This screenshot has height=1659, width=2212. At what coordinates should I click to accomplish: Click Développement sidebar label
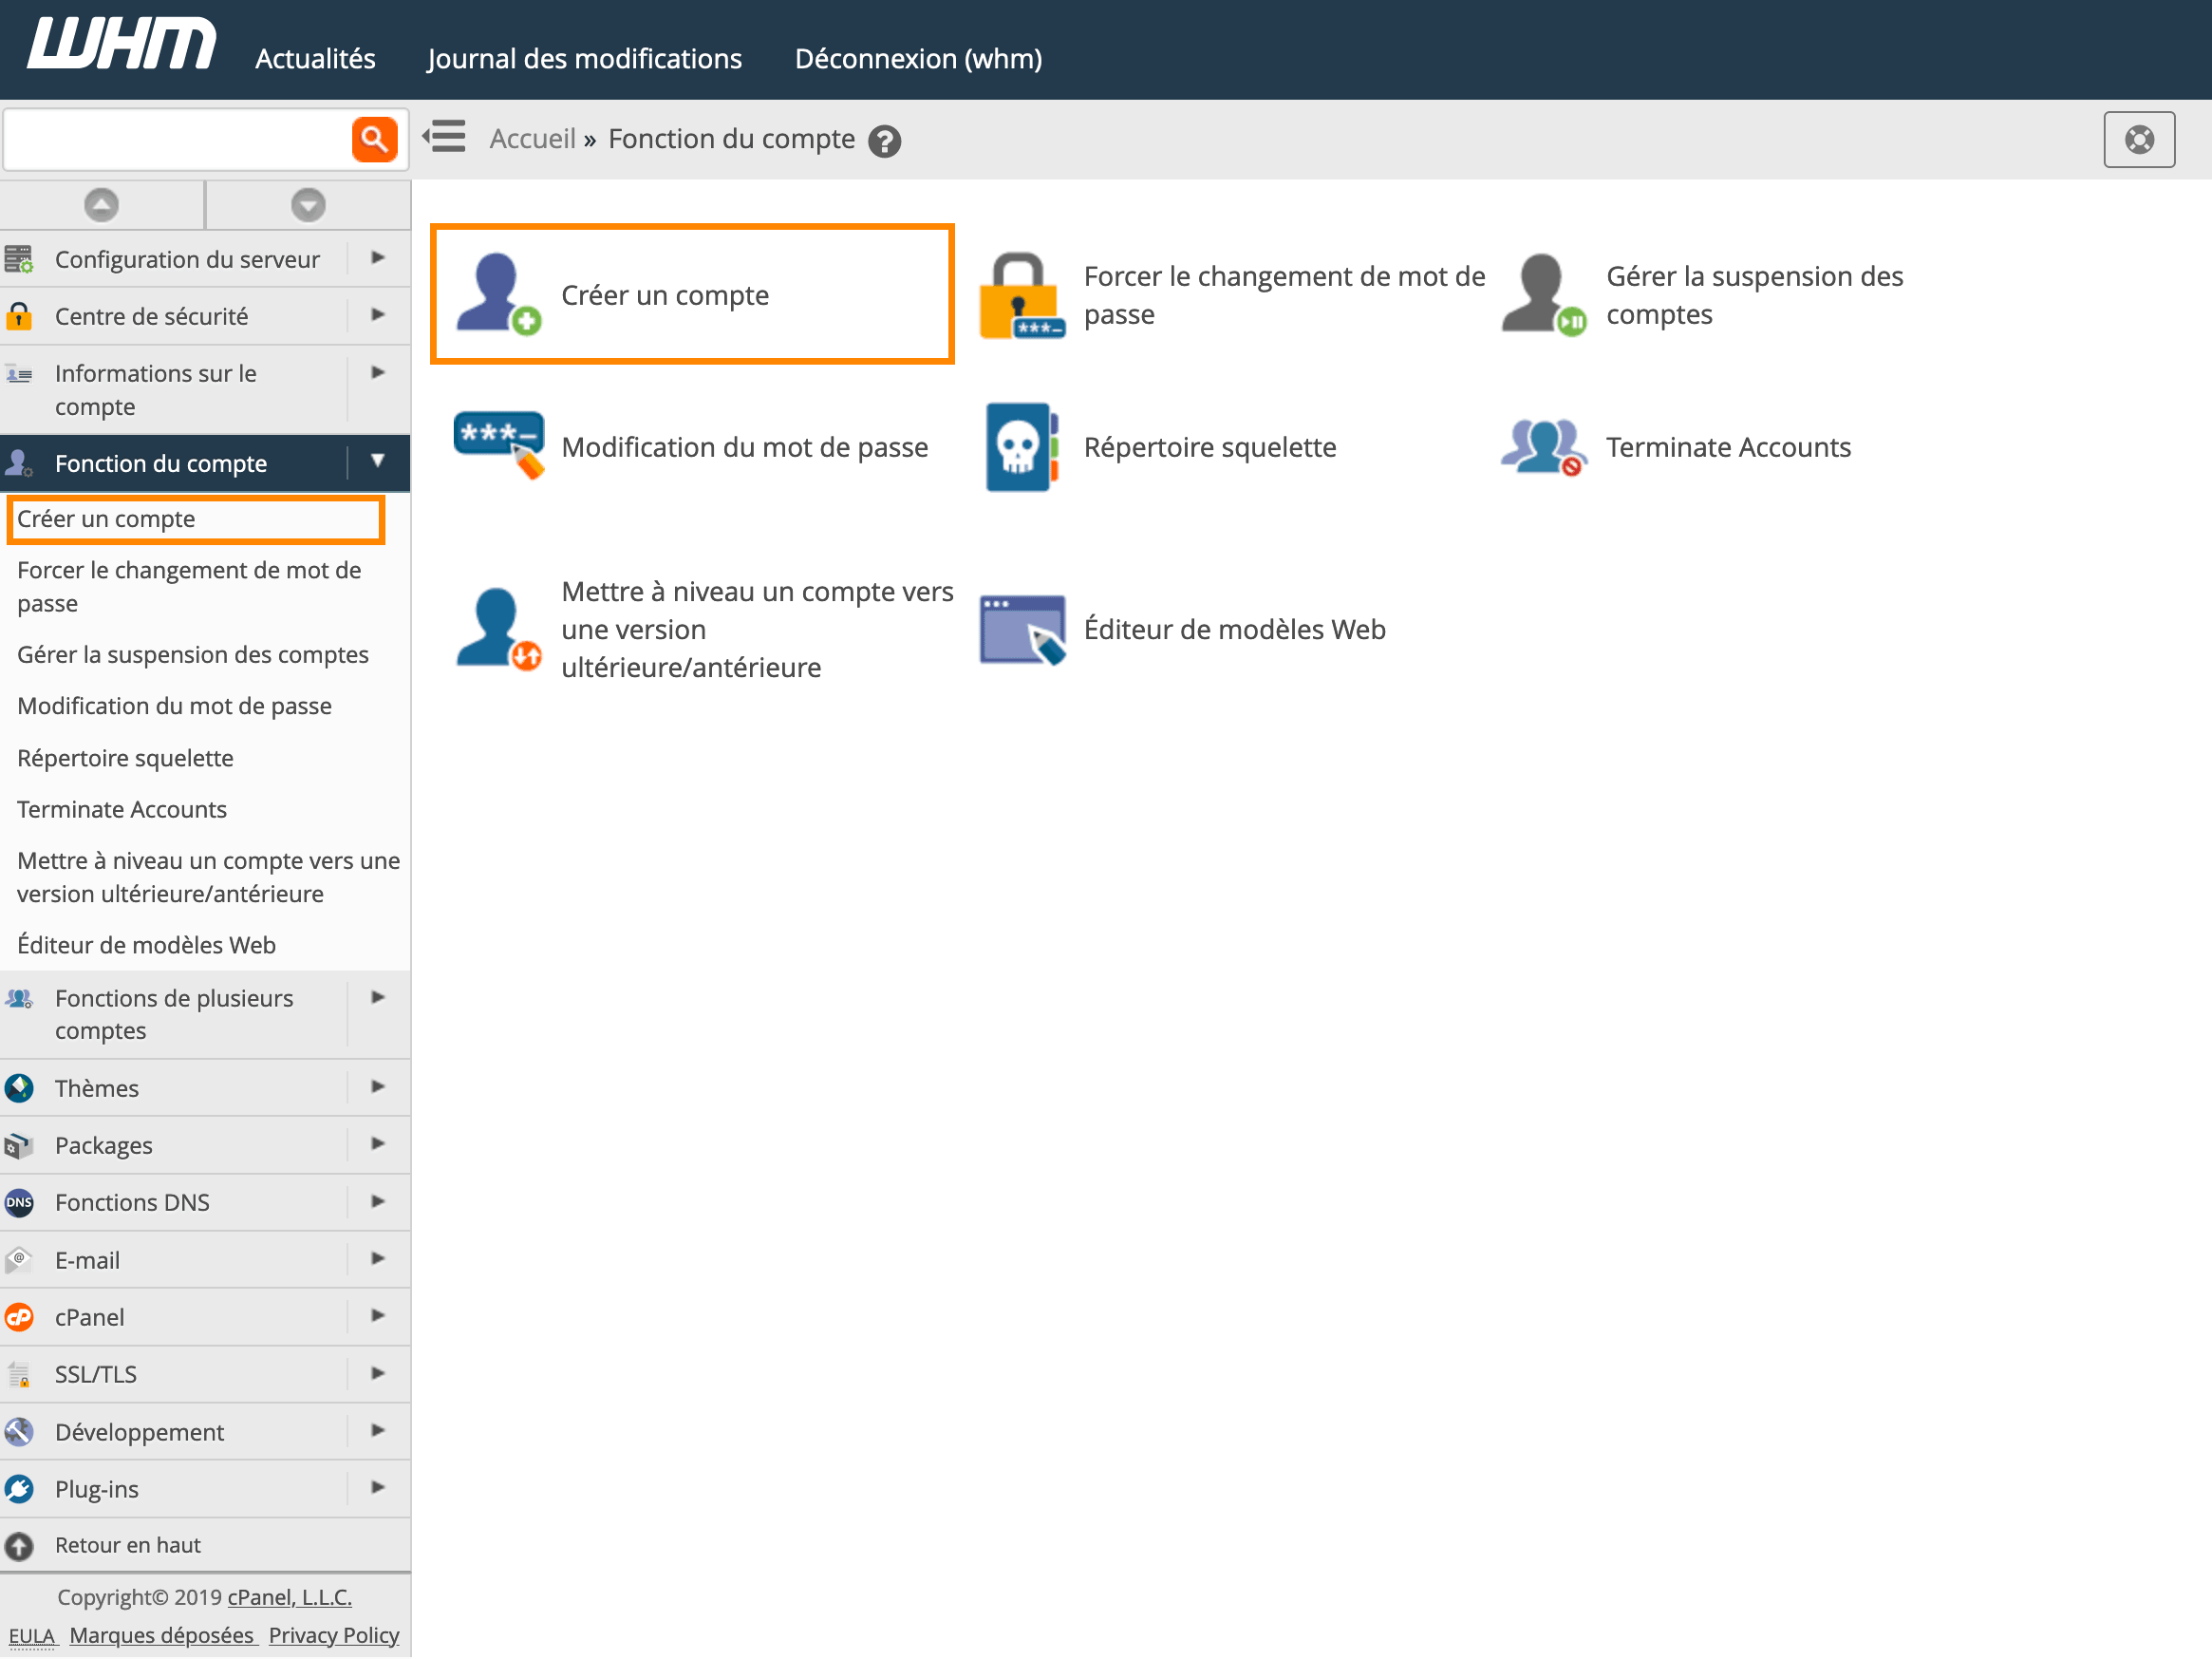[x=139, y=1432]
